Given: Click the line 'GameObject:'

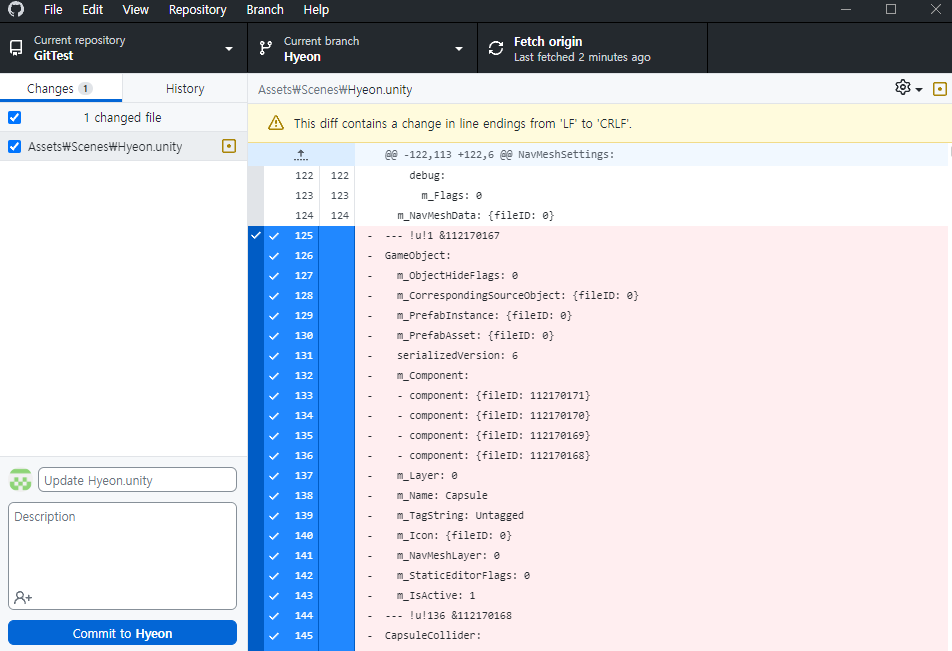Looking at the screenshot, I should coord(418,256).
